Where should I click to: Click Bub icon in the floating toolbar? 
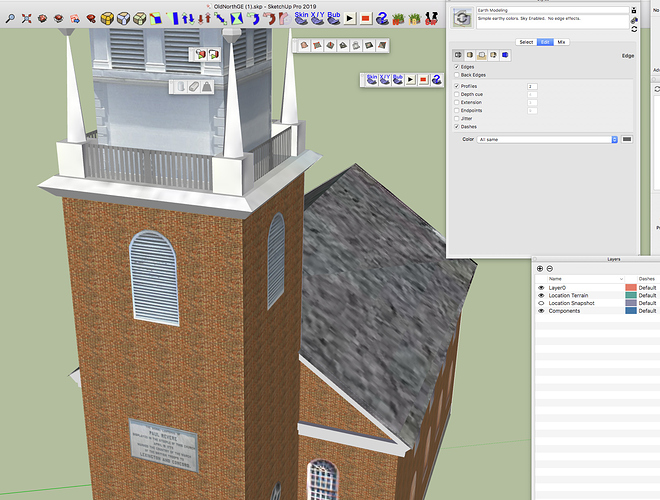[x=398, y=79]
